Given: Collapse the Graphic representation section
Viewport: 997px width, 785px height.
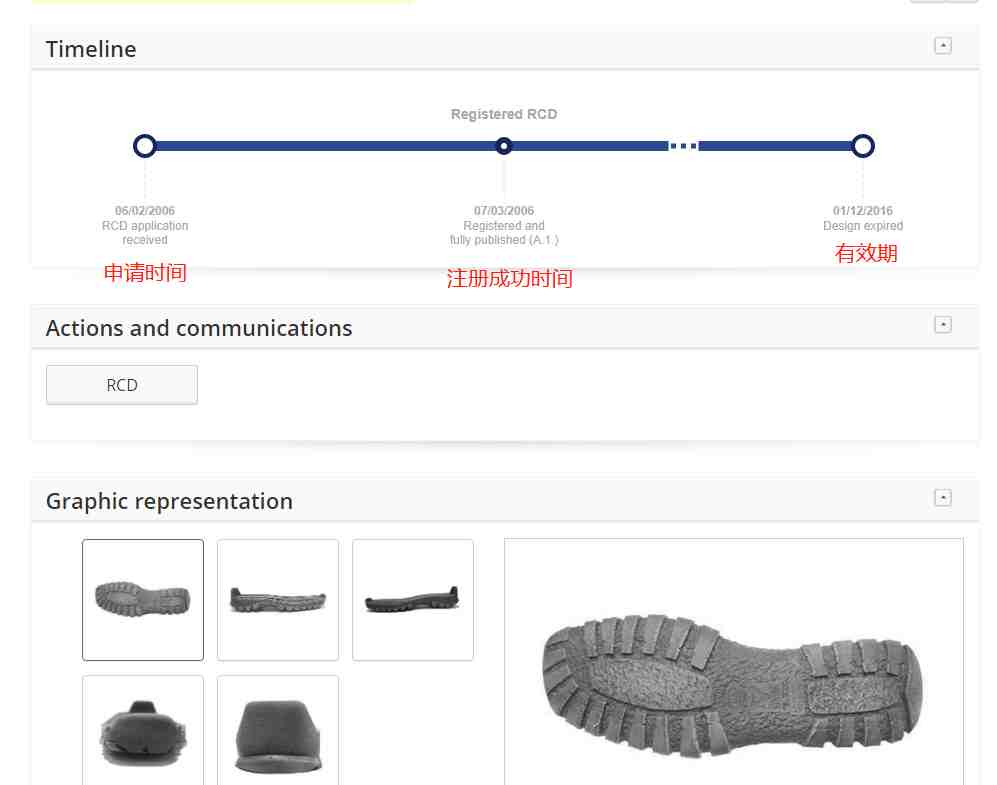Looking at the screenshot, I should (x=942, y=498).
